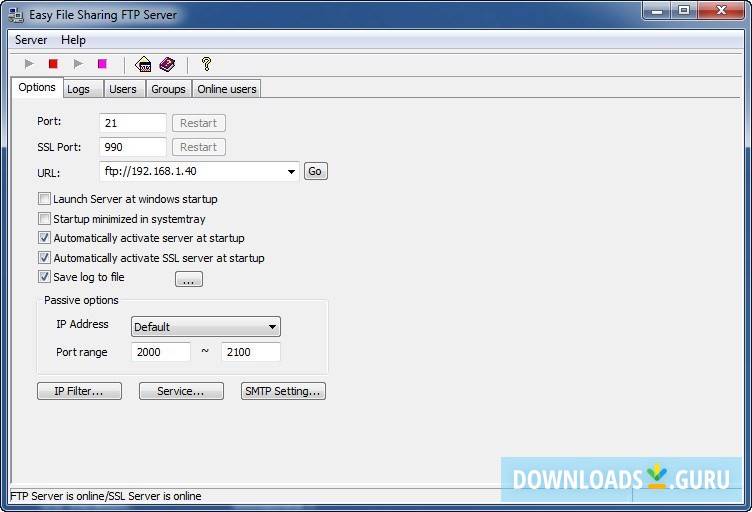
Task: Expand the URL dropdown list
Action: [x=291, y=172]
